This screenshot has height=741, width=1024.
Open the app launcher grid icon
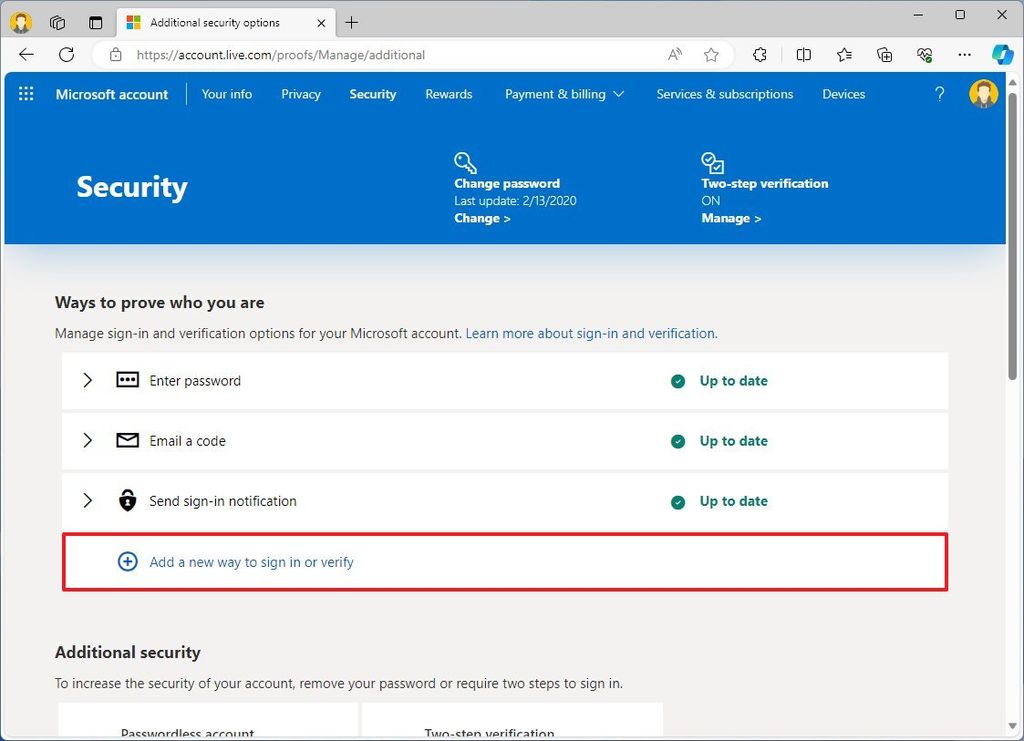[x=25, y=93]
